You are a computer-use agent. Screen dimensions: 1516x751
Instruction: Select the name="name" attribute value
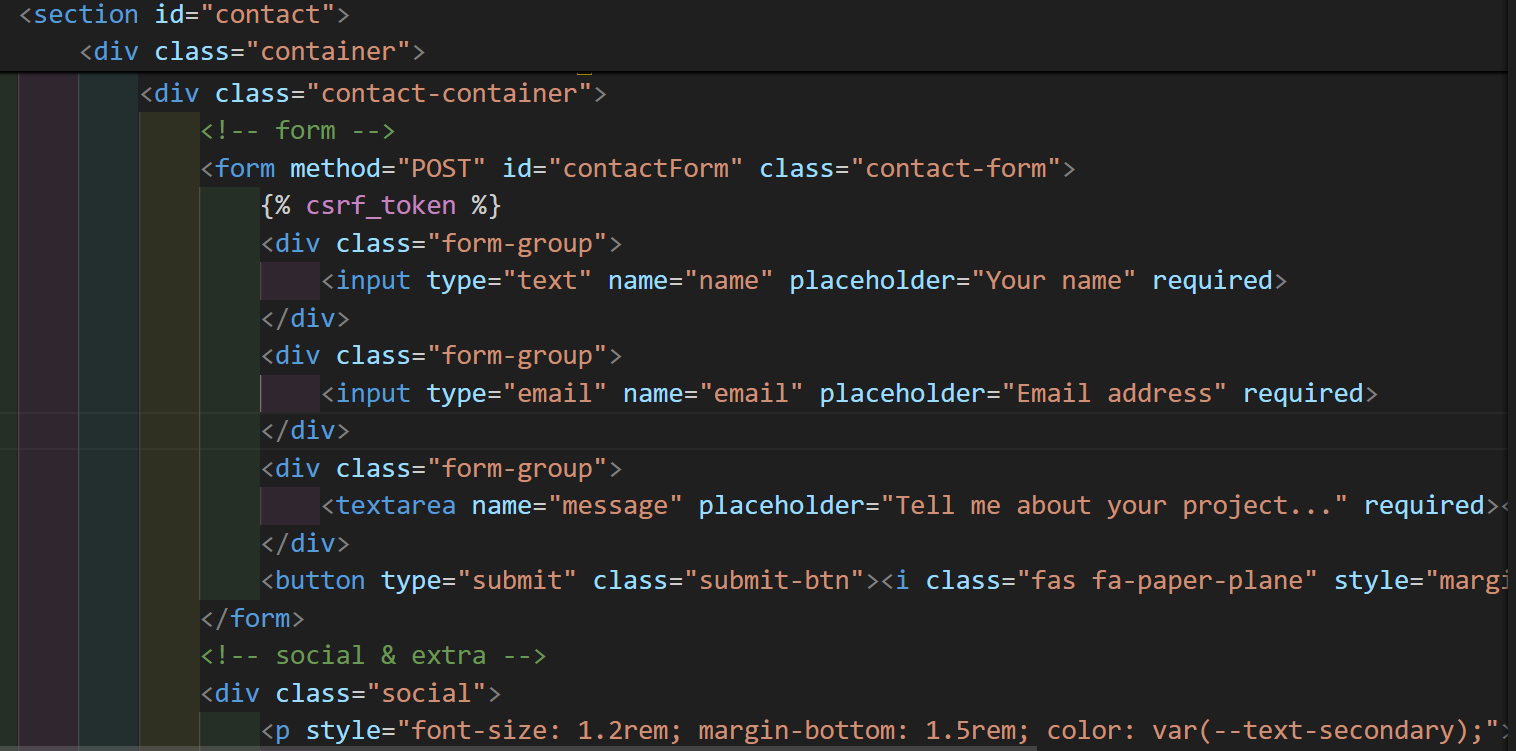729,281
